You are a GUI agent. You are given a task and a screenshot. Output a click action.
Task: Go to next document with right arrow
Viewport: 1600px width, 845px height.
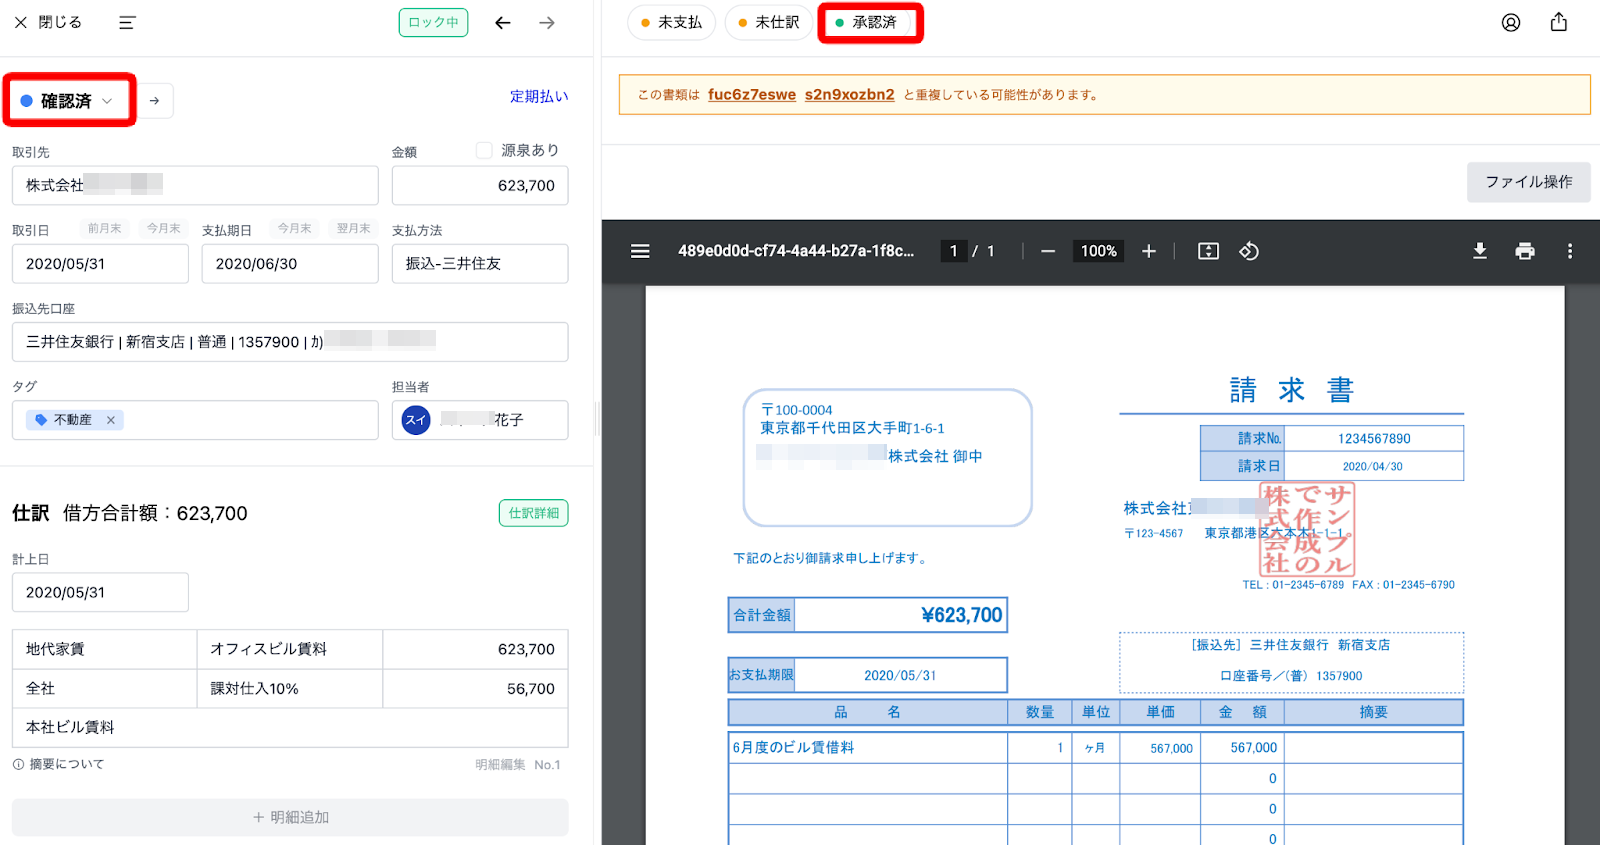(x=546, y=22)
